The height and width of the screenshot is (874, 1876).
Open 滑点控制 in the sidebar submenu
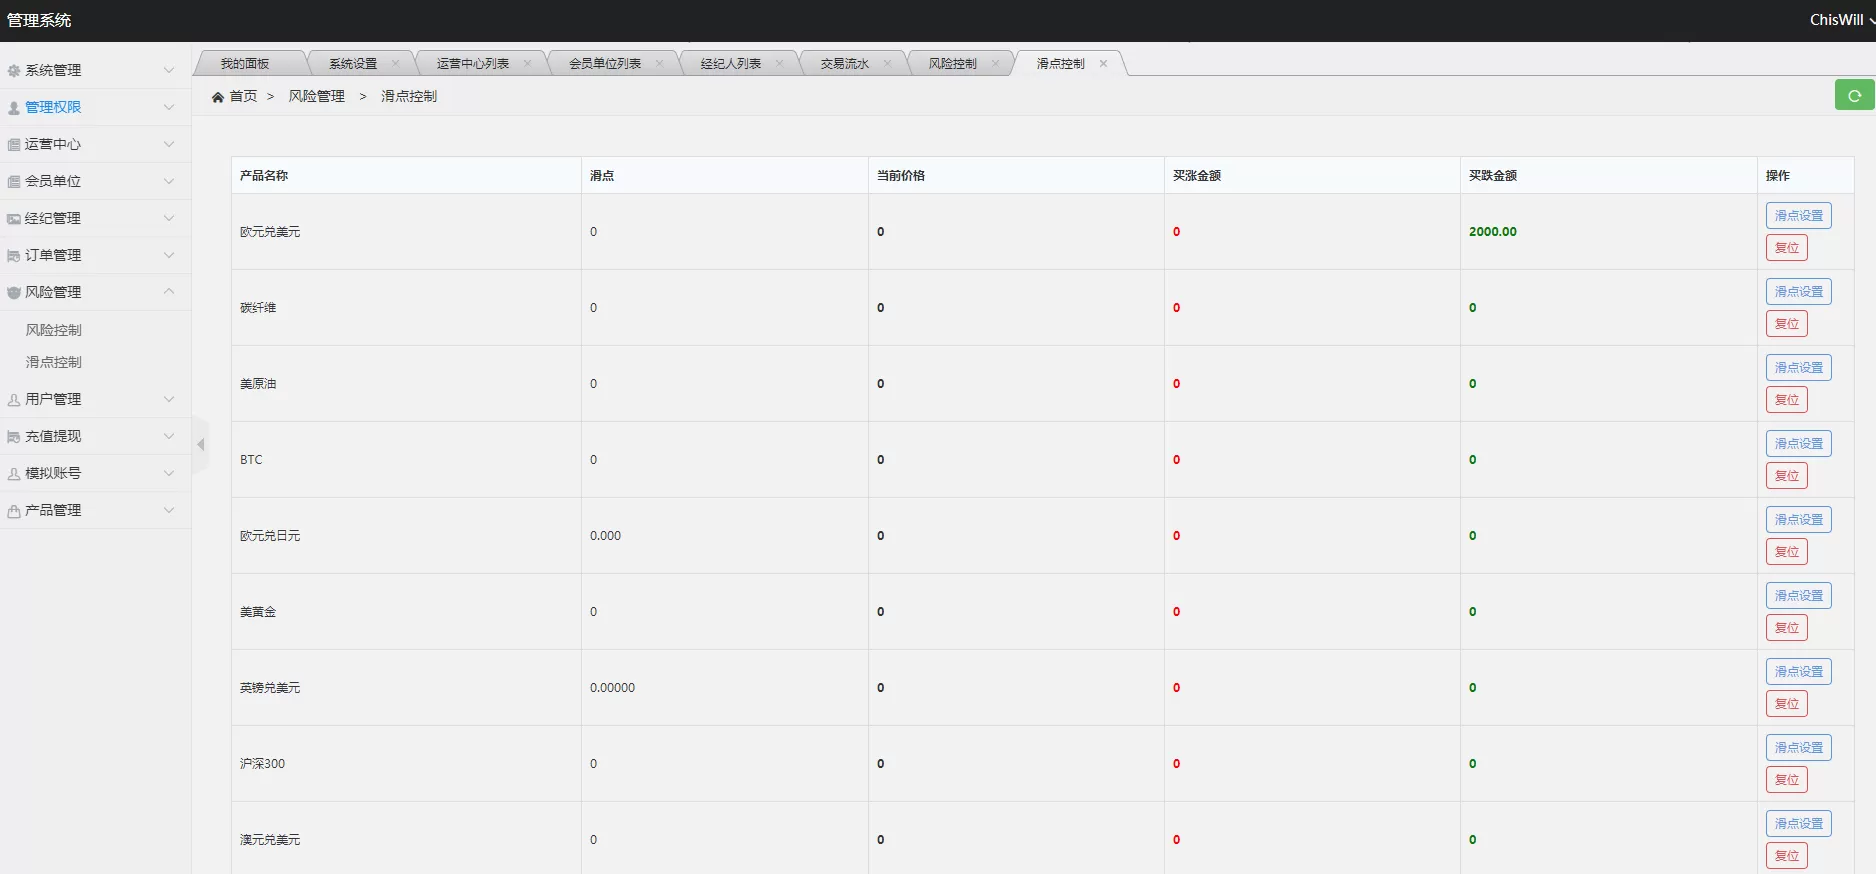(54, 362)
